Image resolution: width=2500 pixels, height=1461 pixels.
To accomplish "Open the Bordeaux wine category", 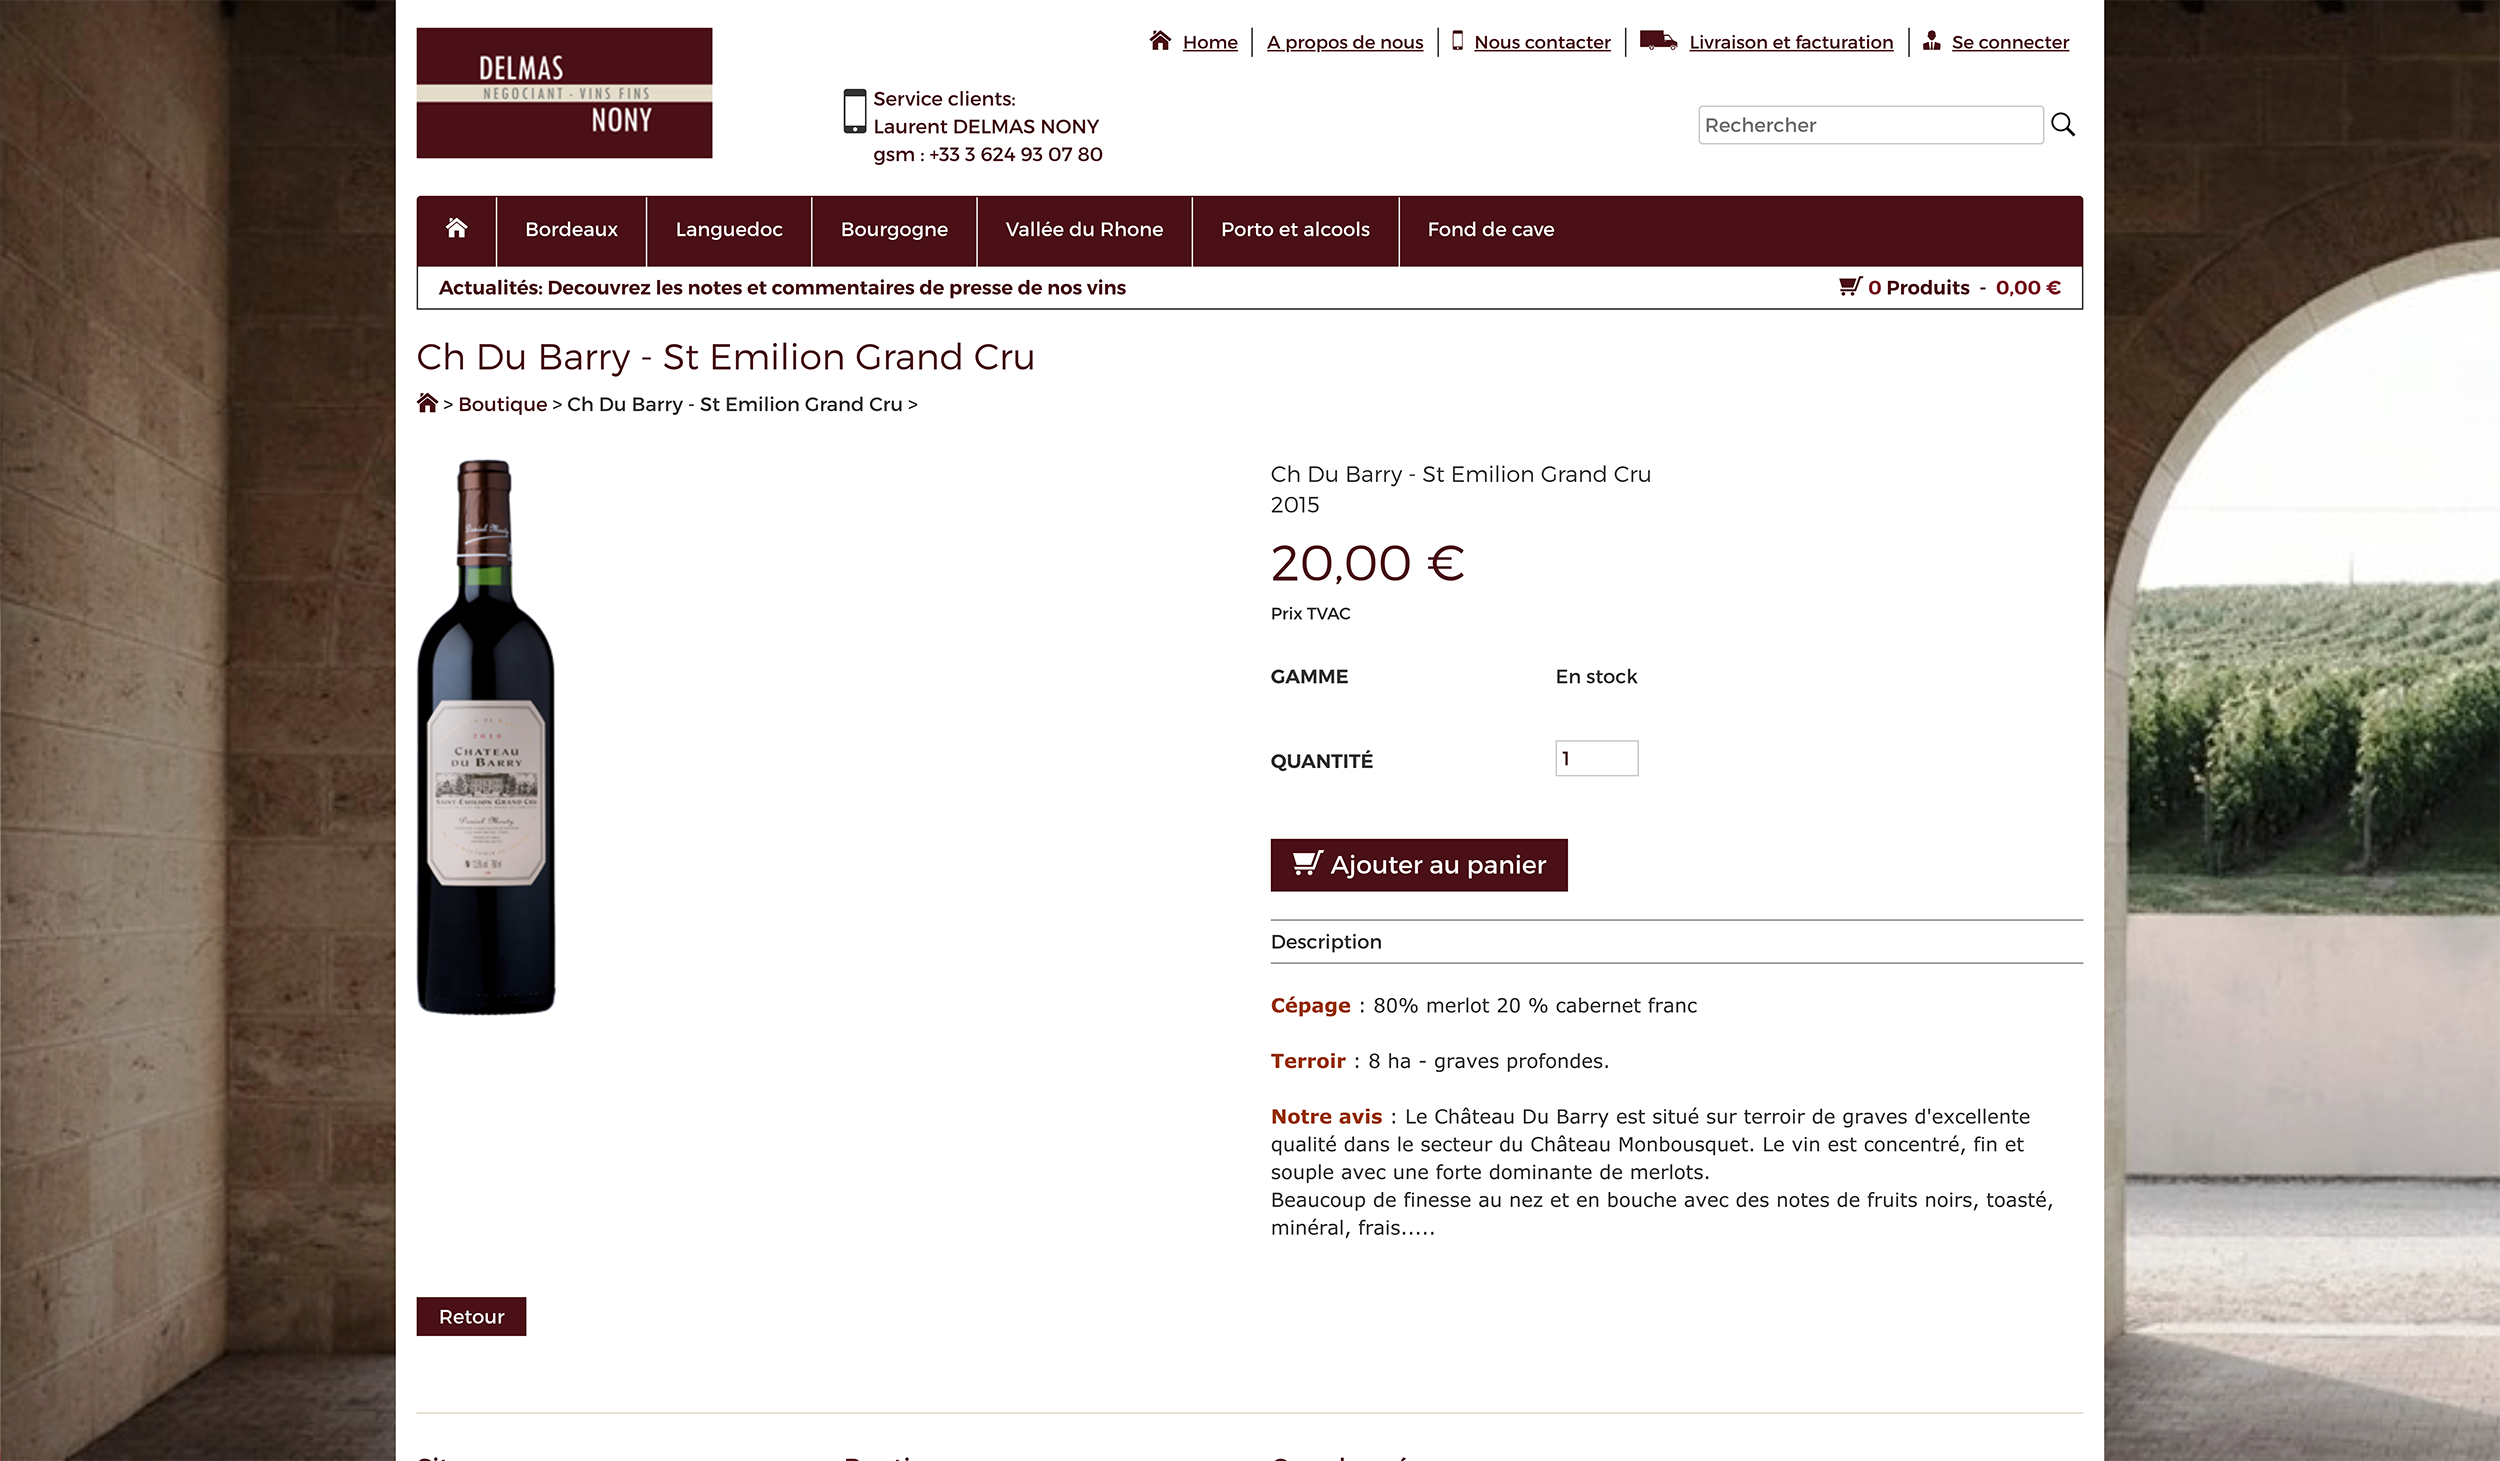I will point(571,230).
